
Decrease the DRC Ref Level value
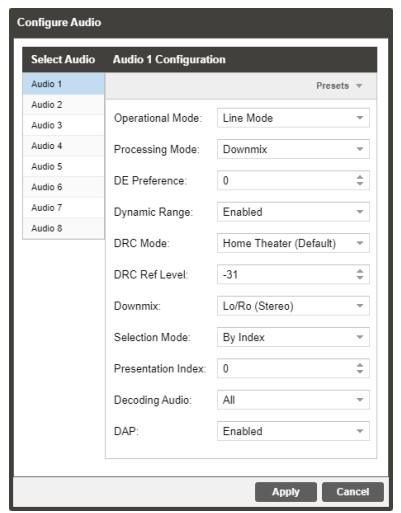tap(359, 278)
